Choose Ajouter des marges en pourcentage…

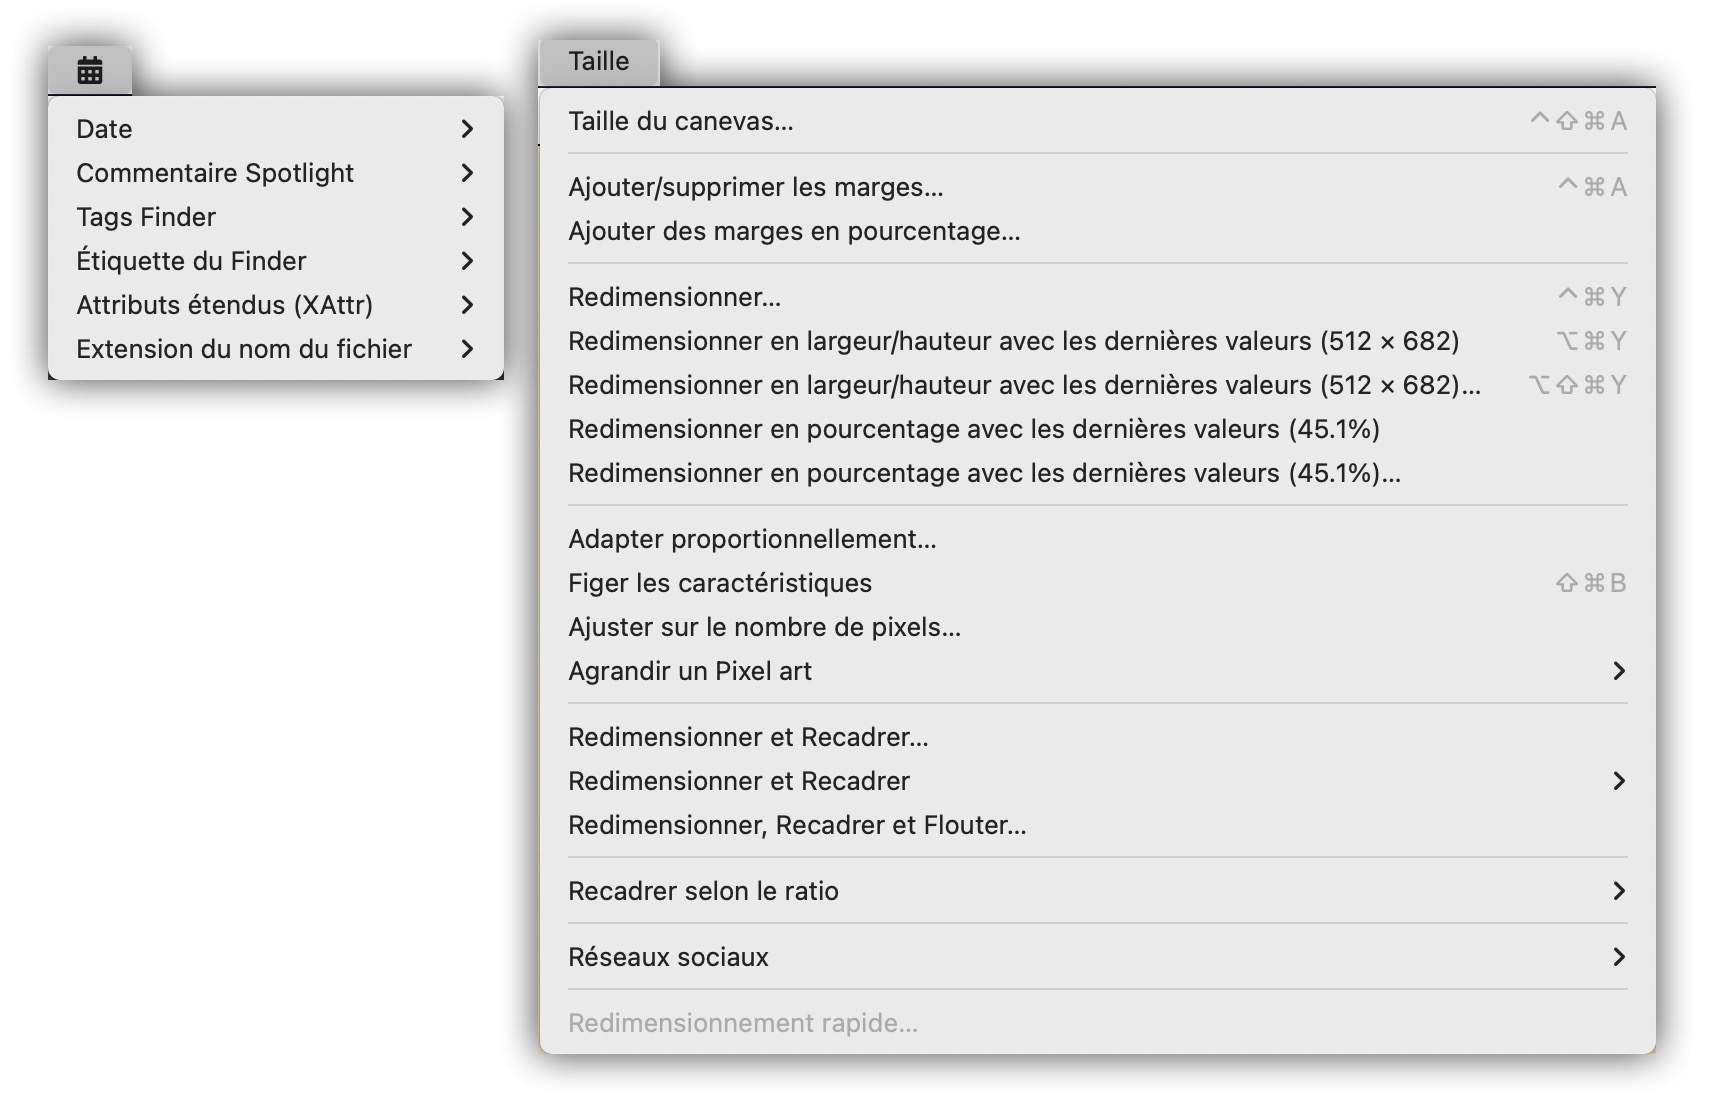pos(794,232)
